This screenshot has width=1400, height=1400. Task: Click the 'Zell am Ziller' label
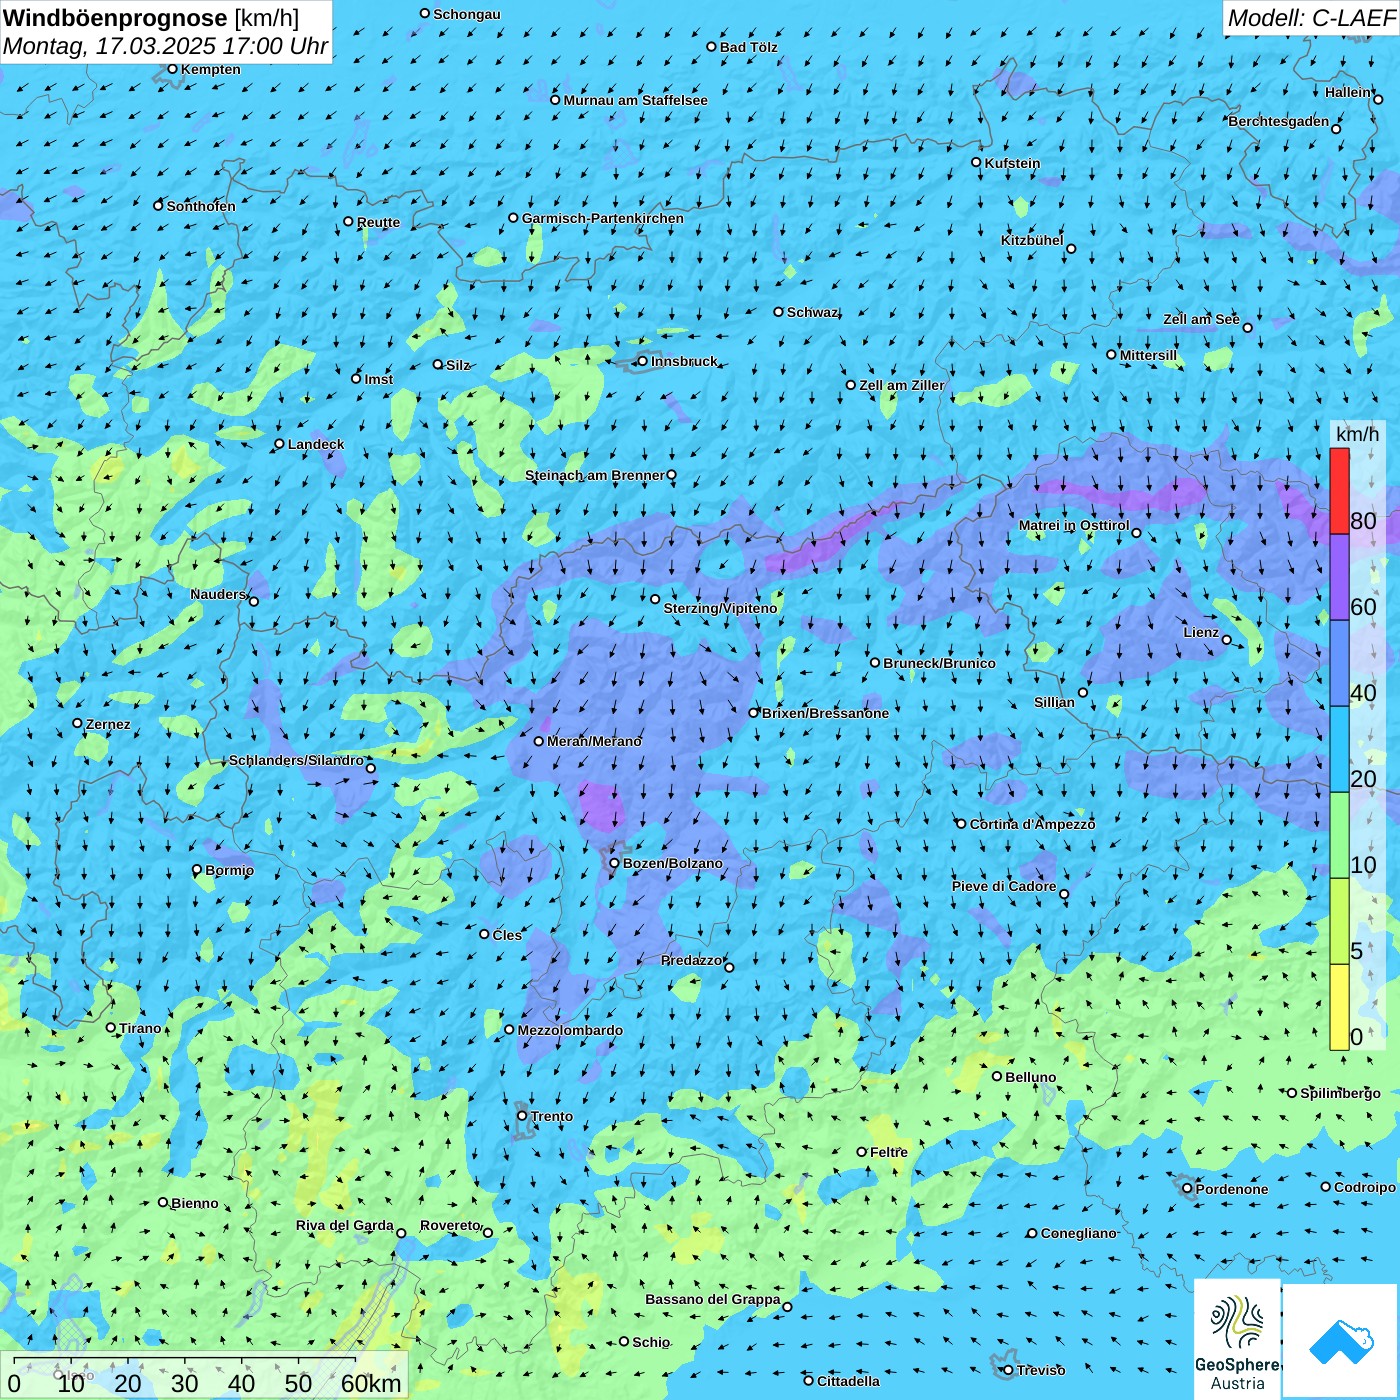901,385
